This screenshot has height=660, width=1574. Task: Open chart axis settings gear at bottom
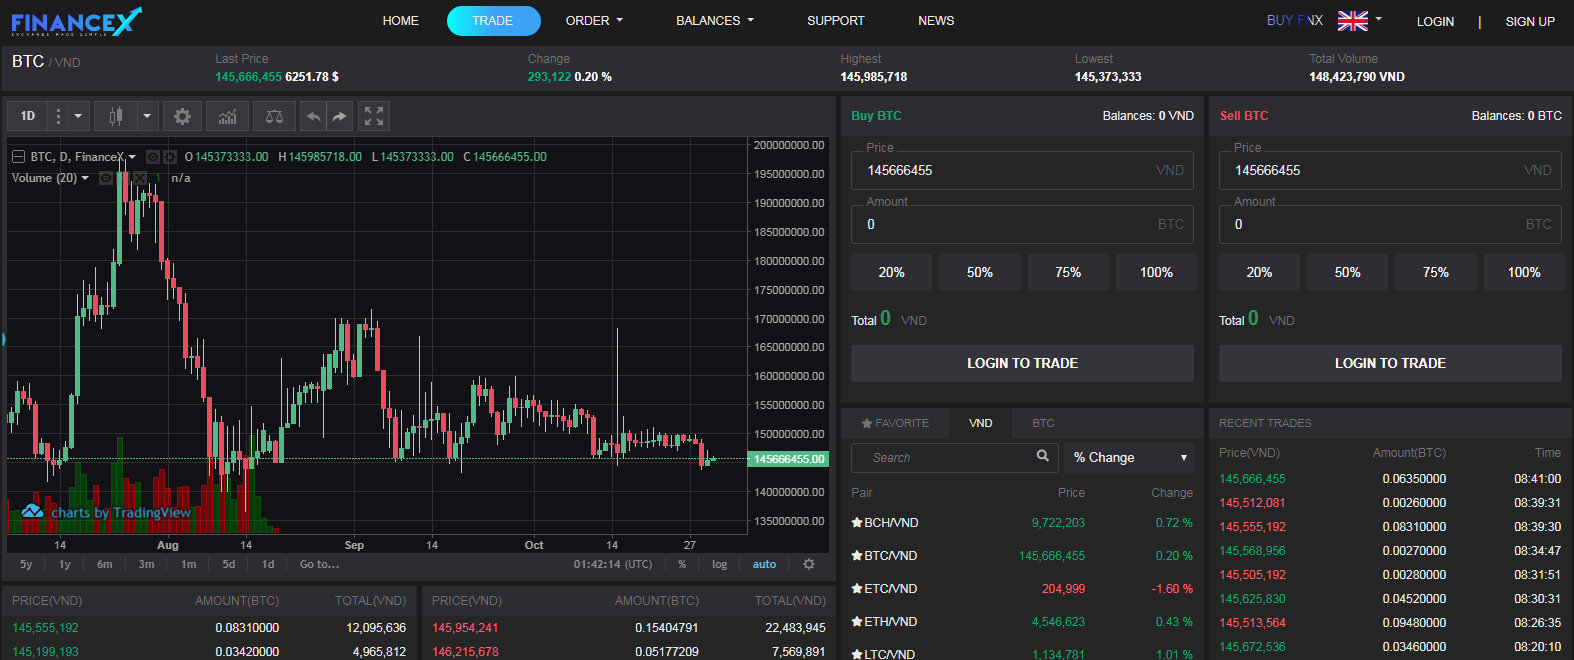809,564
